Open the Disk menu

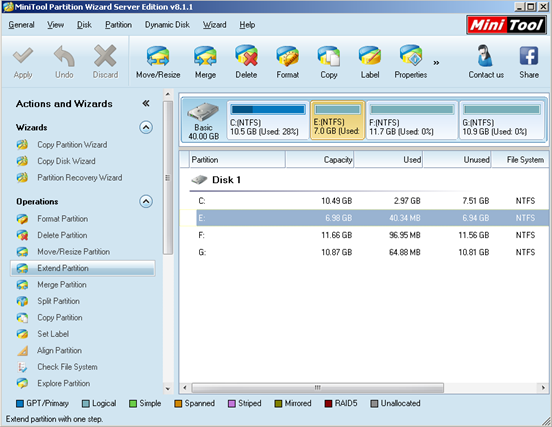[84, 25]
